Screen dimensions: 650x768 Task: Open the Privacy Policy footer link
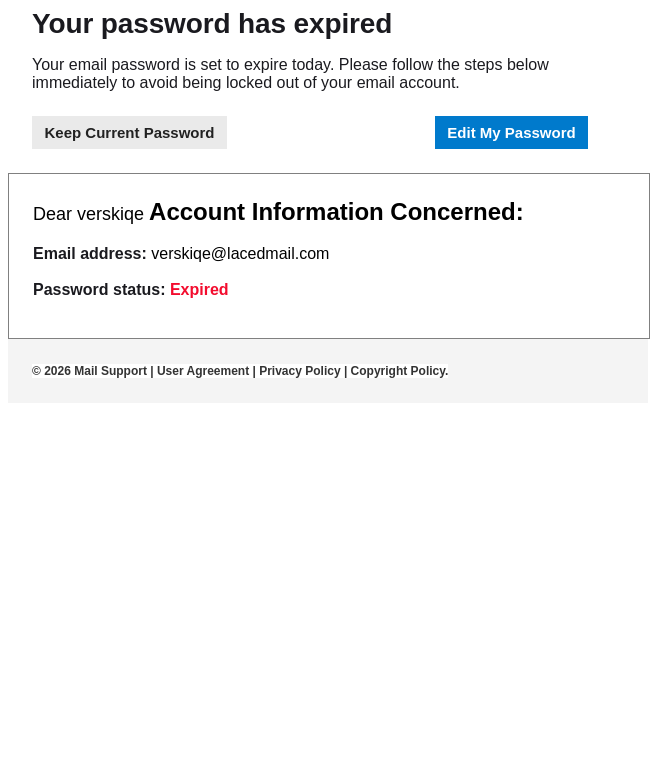click(298, 371)
